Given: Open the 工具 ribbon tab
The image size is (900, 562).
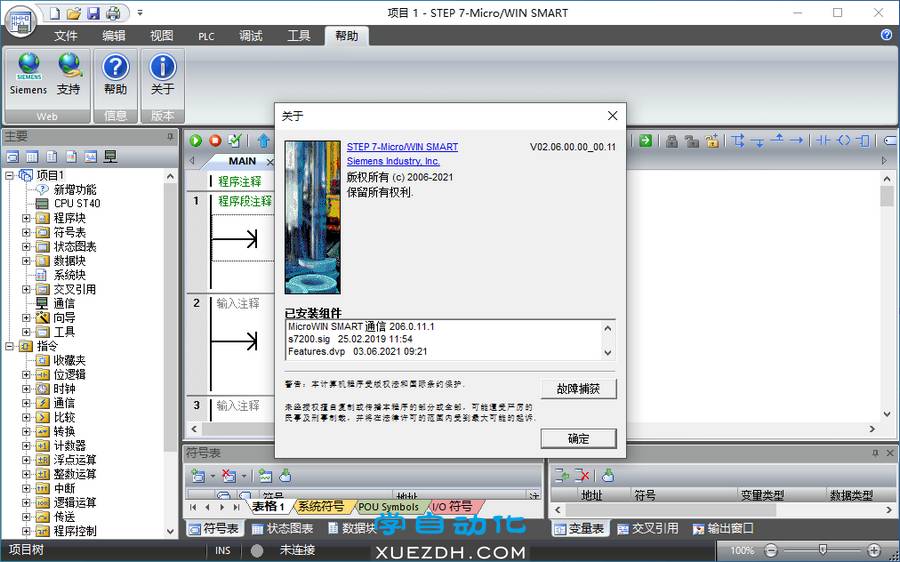Looking at the screenshot, I should pyautogui.click(x=298, y=36).
